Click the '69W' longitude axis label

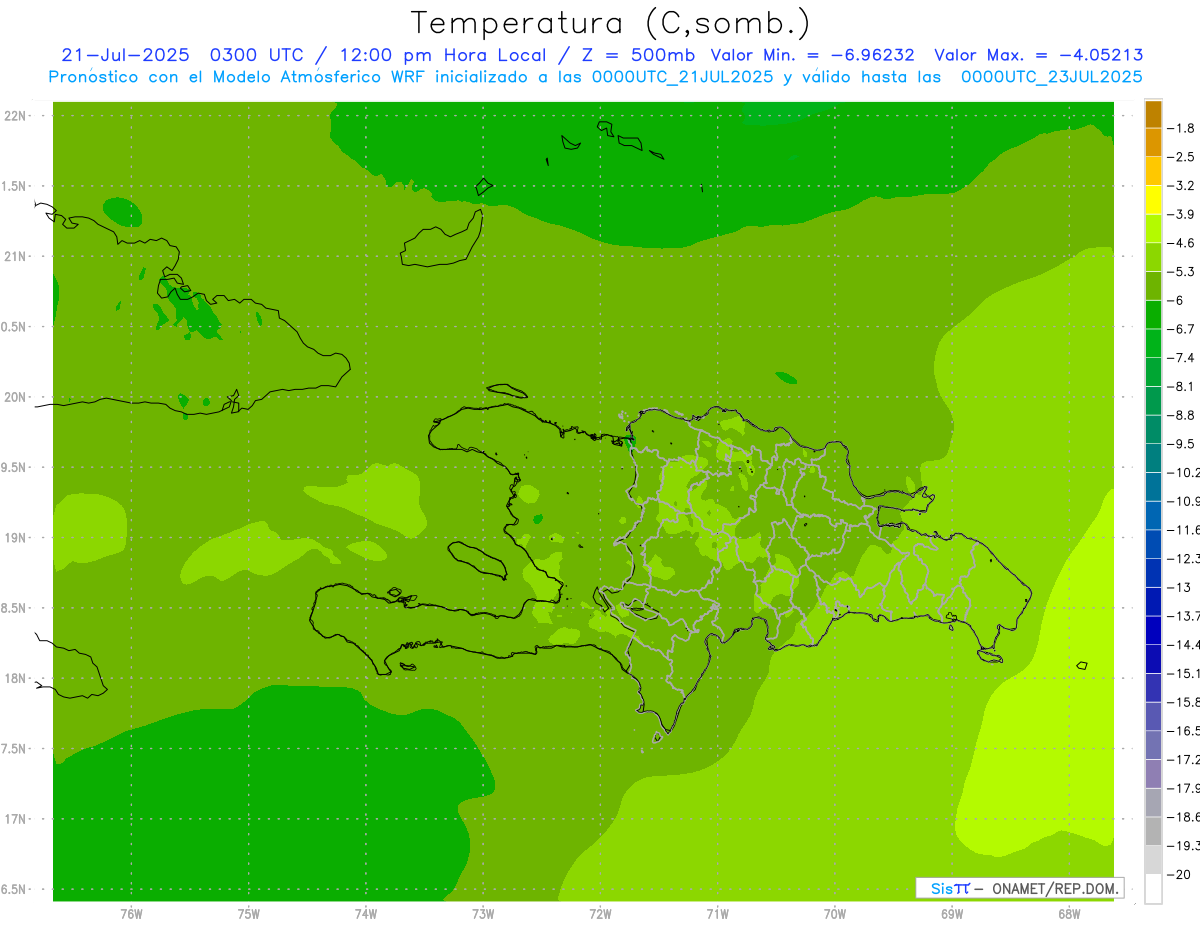952,913
